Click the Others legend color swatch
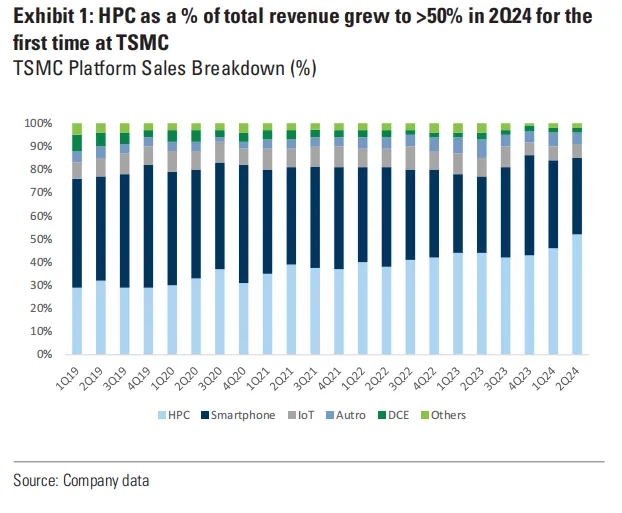 click(x=425, y=415)
